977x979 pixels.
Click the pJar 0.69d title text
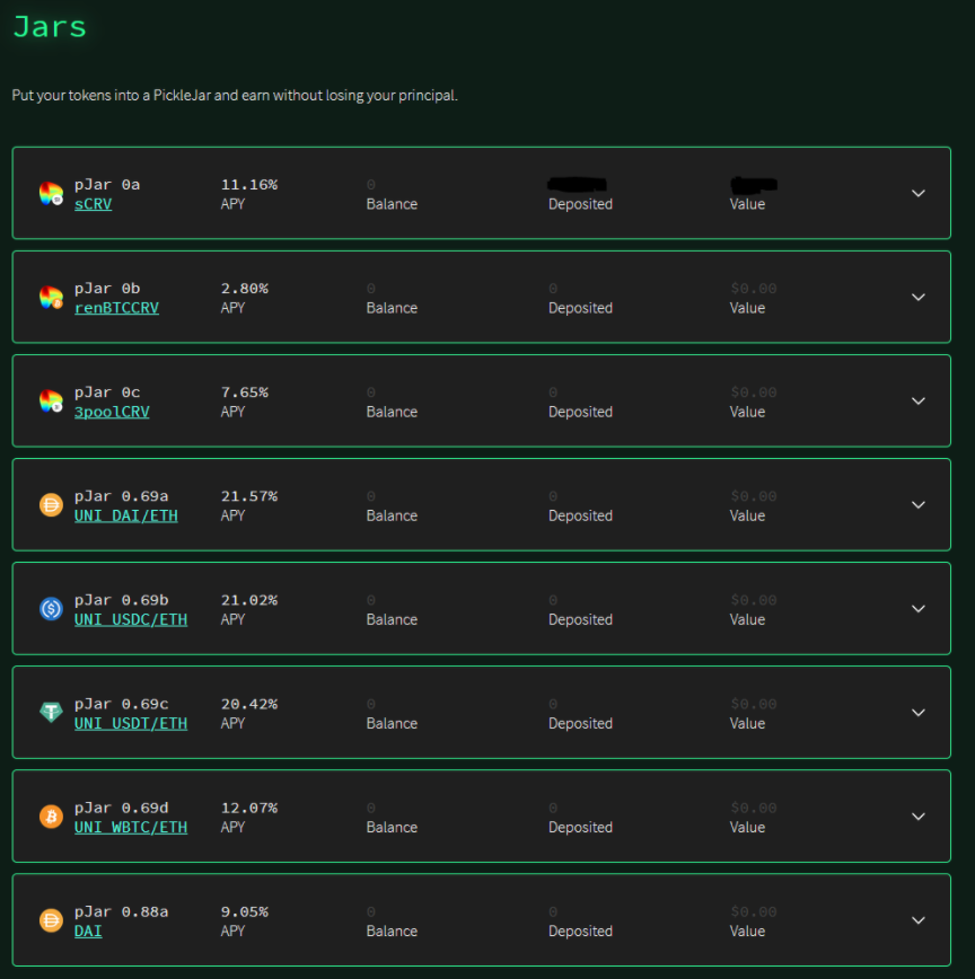coord(121,808)
